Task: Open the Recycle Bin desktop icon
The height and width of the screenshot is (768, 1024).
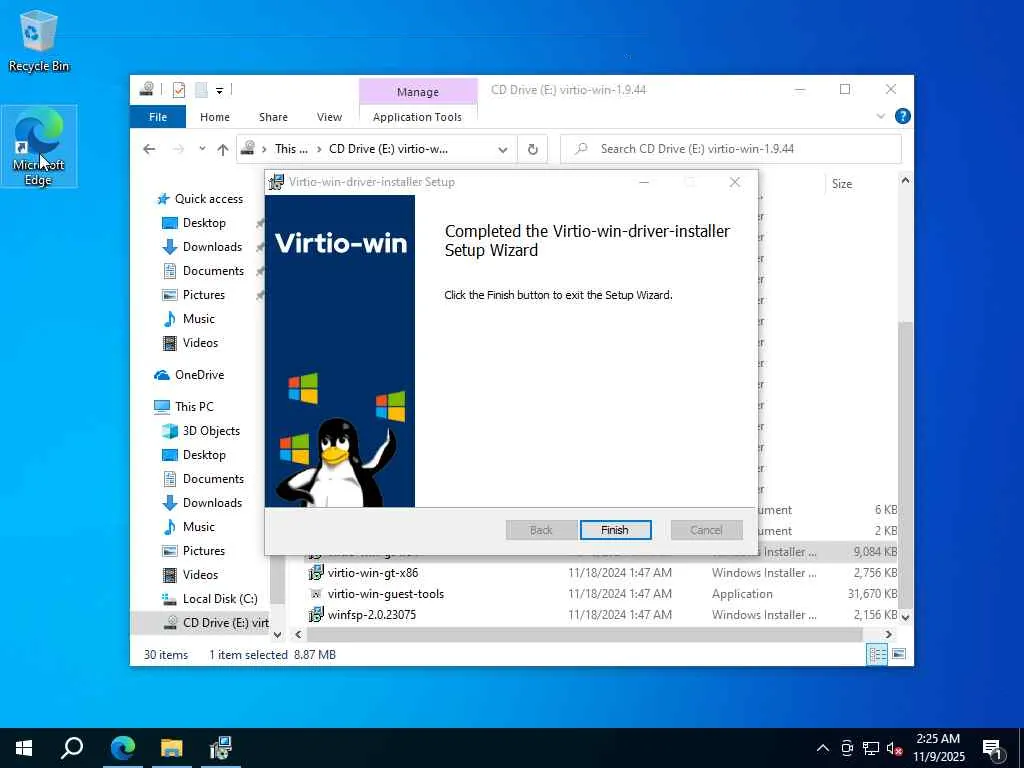Action: pyautogui.click(x=38, y=40)
